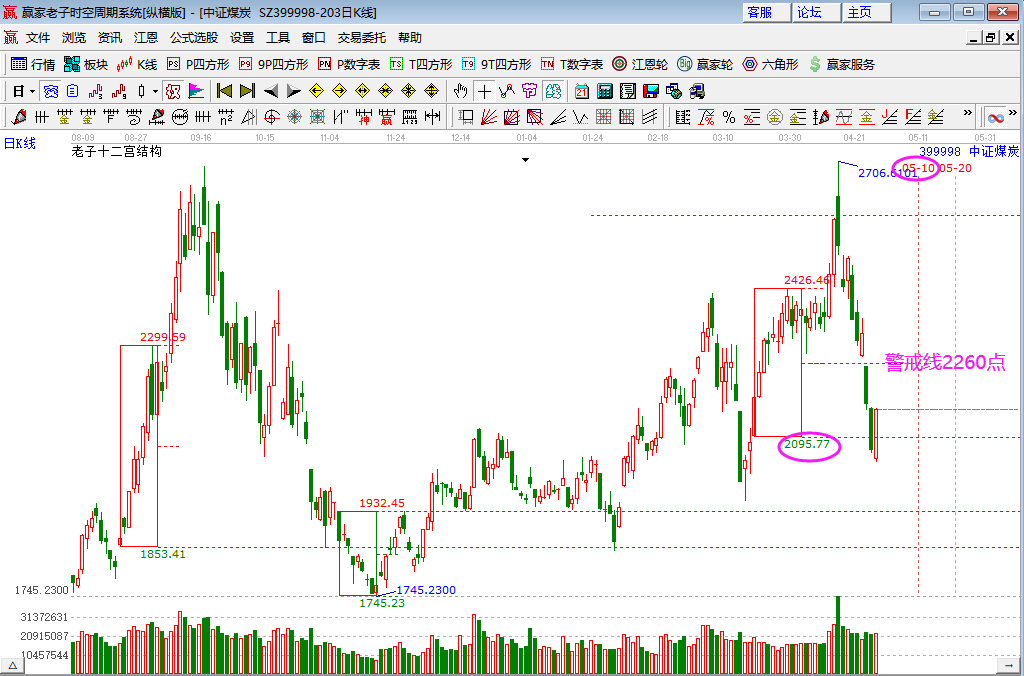Open the calculator icon

[x=605, y=91]
